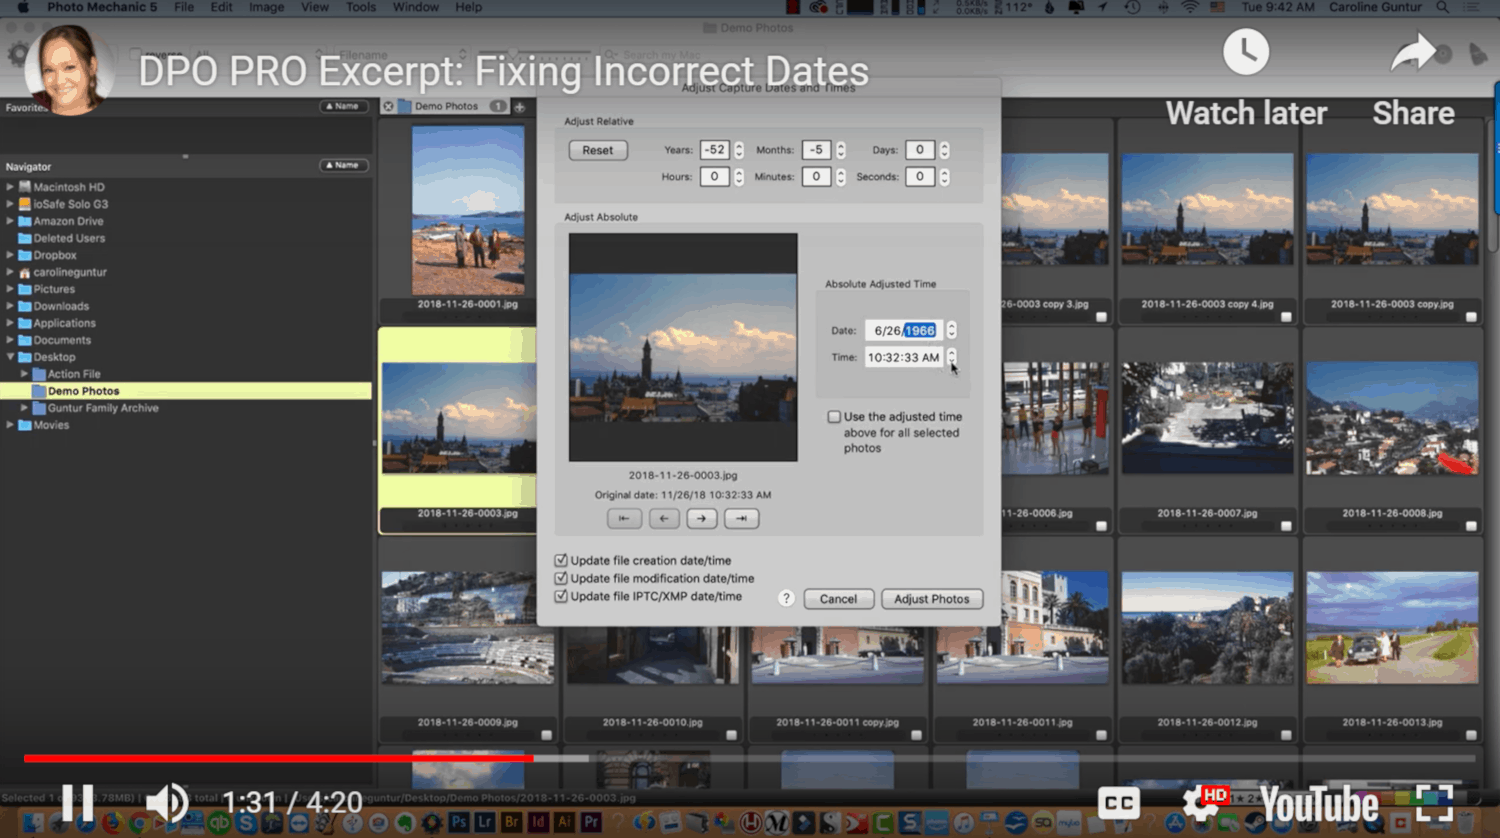This screenshot has height=838, width=1500.
Task: Seek on the red video progress bar
Action: 278,758
